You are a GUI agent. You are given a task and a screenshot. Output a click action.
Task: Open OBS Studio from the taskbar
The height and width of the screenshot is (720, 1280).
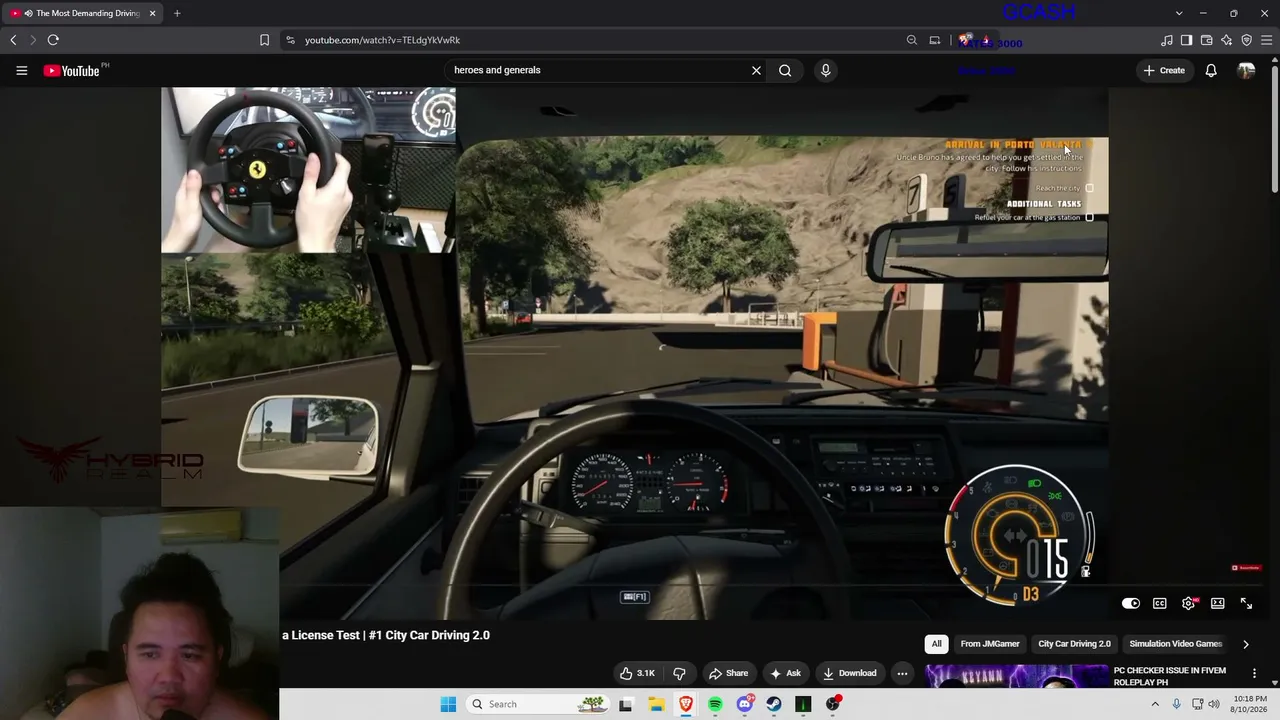(x=833, y=704)
